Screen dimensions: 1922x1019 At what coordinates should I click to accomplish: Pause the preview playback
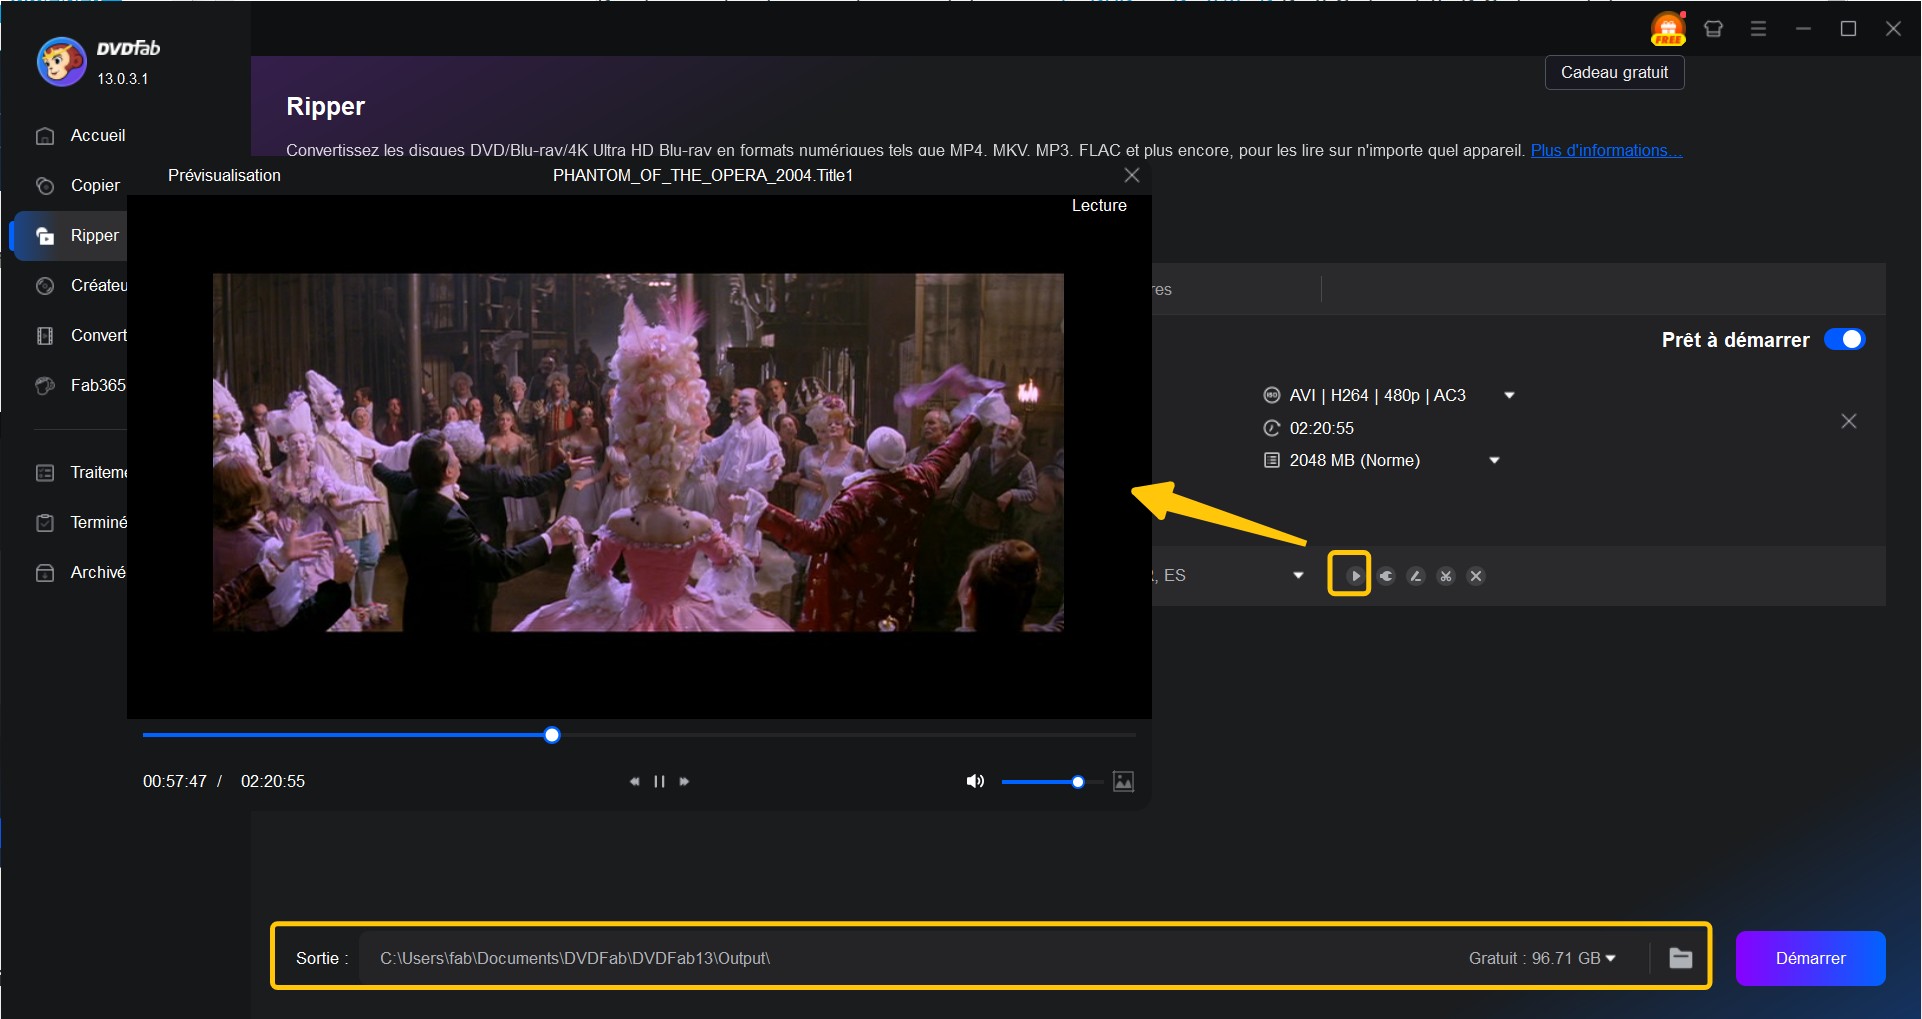659,781
